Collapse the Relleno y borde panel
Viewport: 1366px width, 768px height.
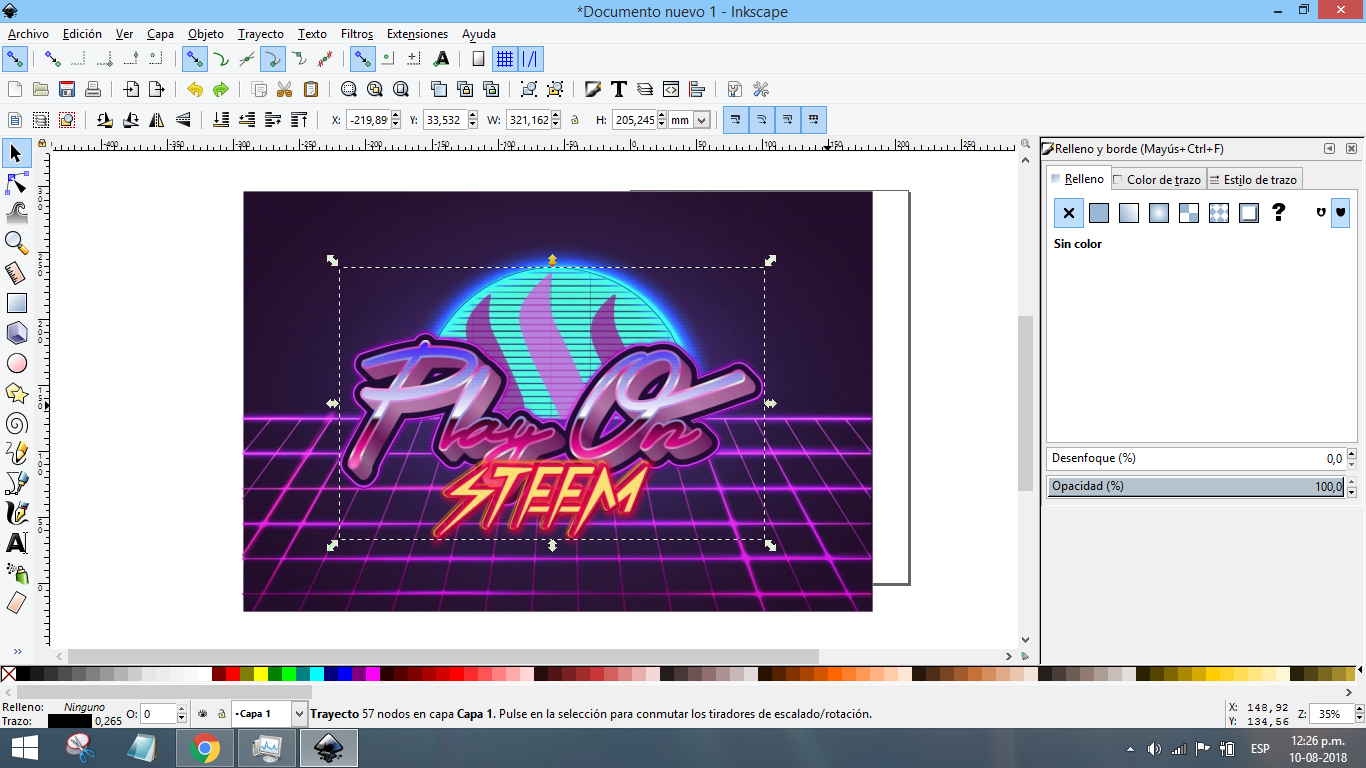click(1329, 149)
